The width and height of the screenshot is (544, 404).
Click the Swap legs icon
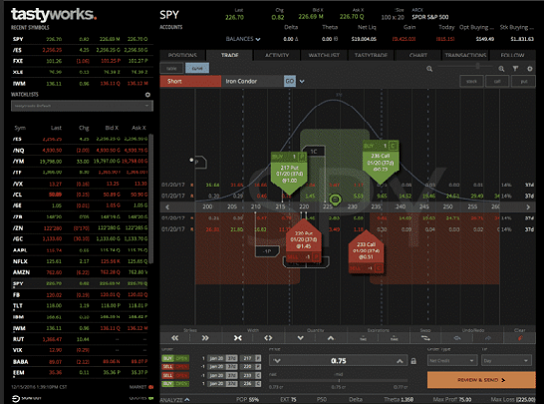pos(426,338)
